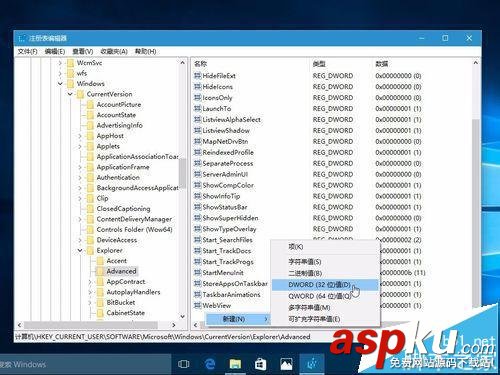Open the 编辑(E) menu

coord(55,51)
